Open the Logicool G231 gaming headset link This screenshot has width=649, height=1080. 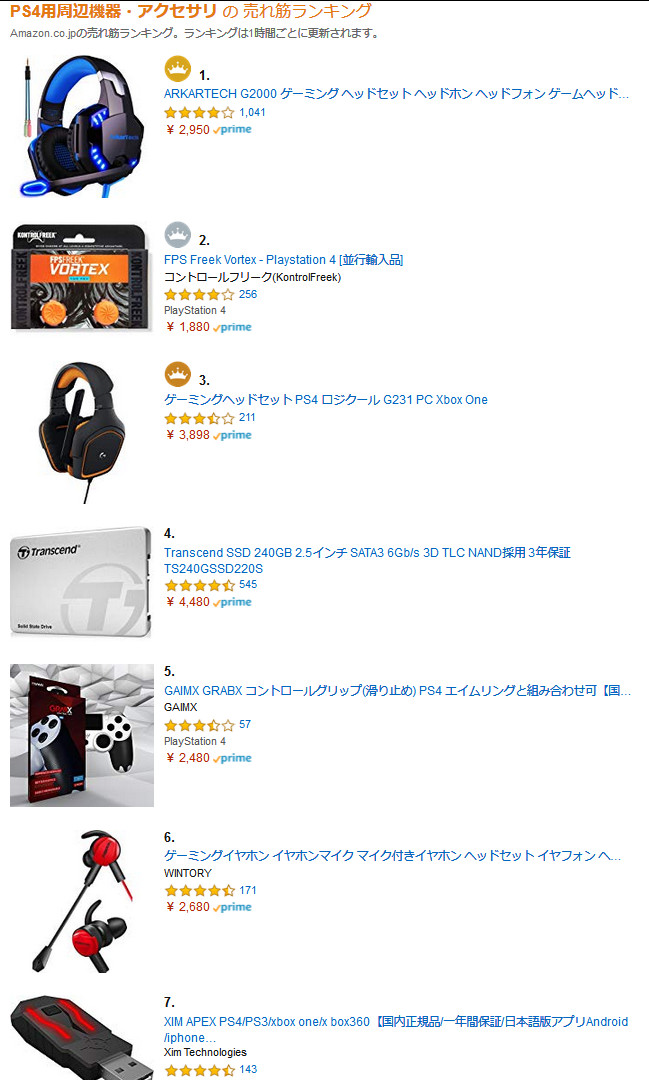coord(326,399)
